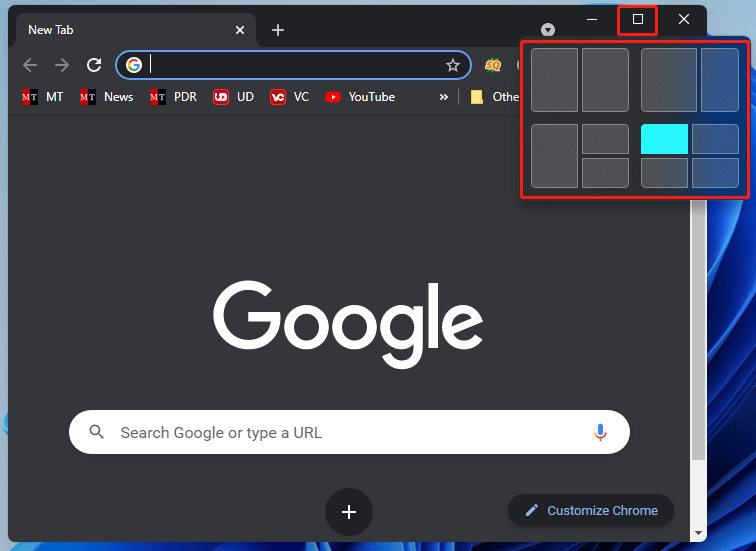Start voice search with microphone icon
Screen dimensions: 756x551
[x=600, y=432]
